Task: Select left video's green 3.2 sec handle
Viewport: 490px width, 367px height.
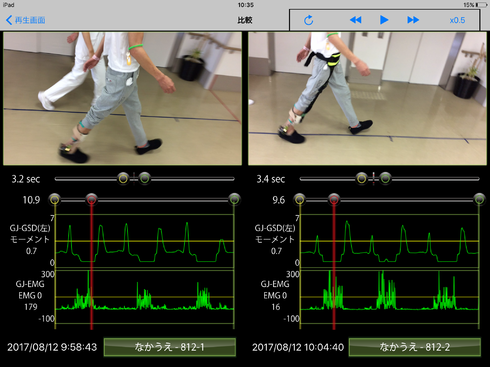Action: pyautogui.click(x=145, y=179)
